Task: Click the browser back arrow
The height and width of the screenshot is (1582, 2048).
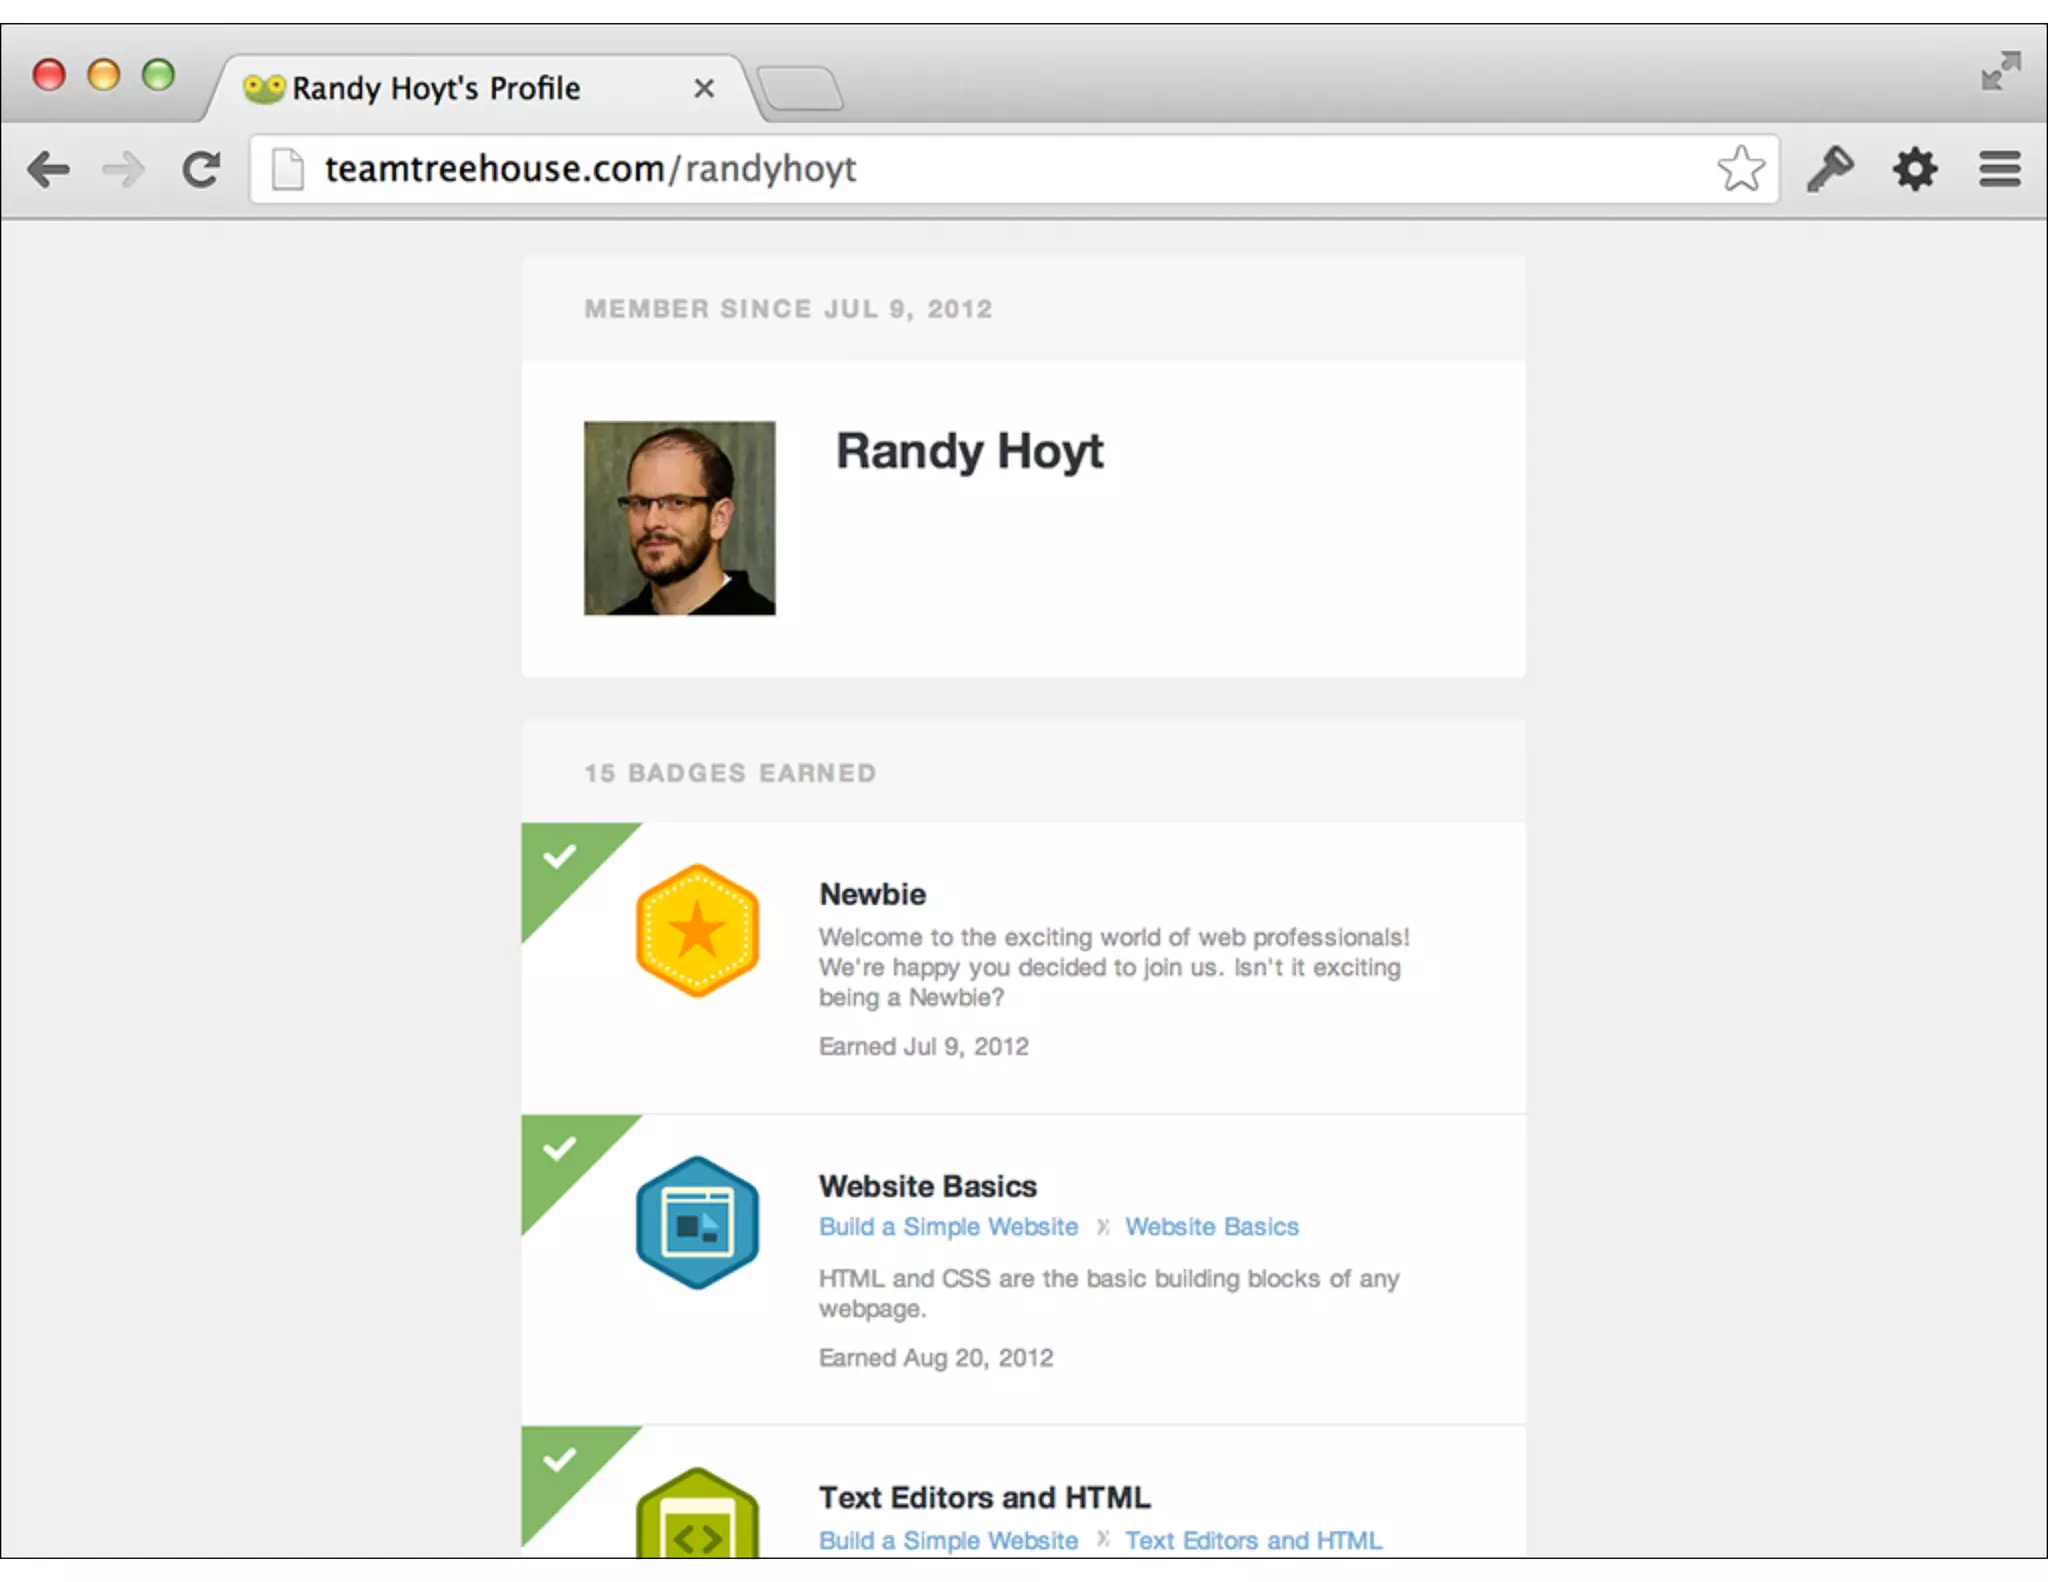Action: pos(48,169)
